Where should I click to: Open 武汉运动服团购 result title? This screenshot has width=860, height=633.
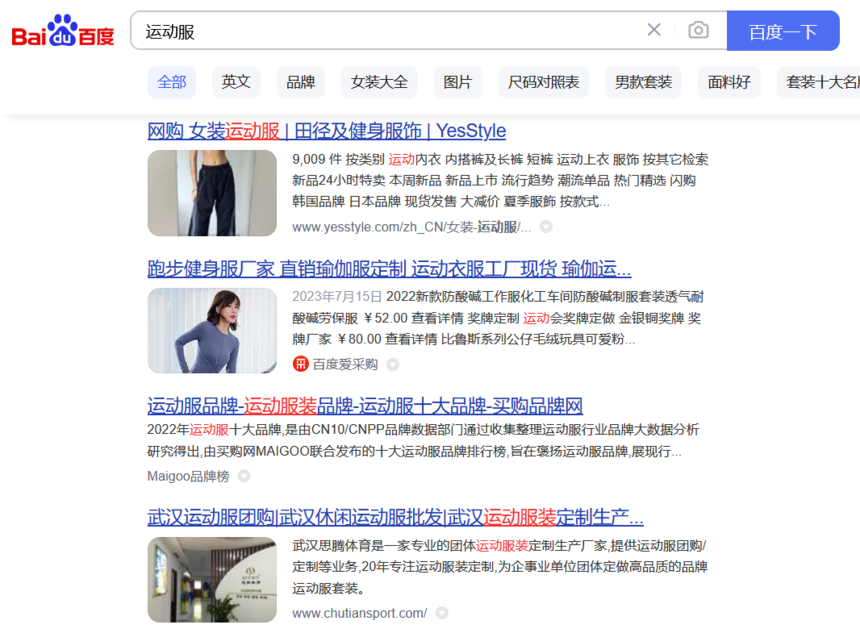coord(395,517)
